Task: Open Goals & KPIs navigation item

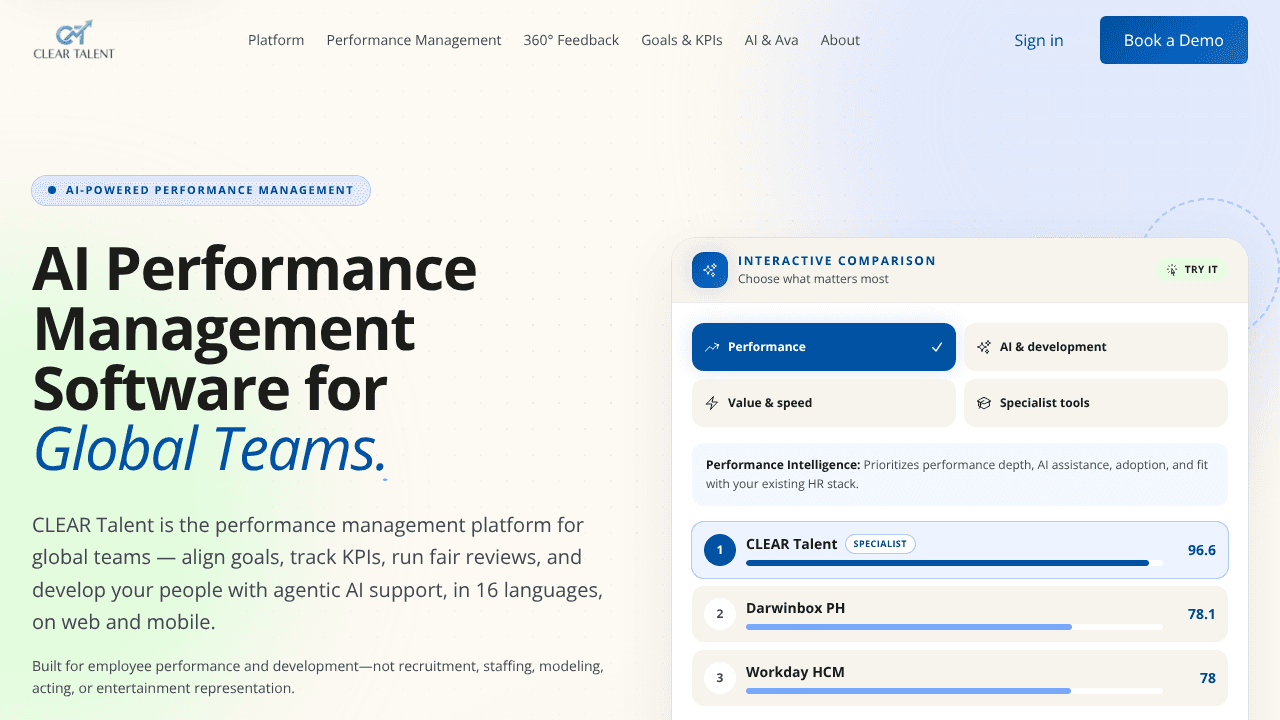Action: [x=682, y=40]
